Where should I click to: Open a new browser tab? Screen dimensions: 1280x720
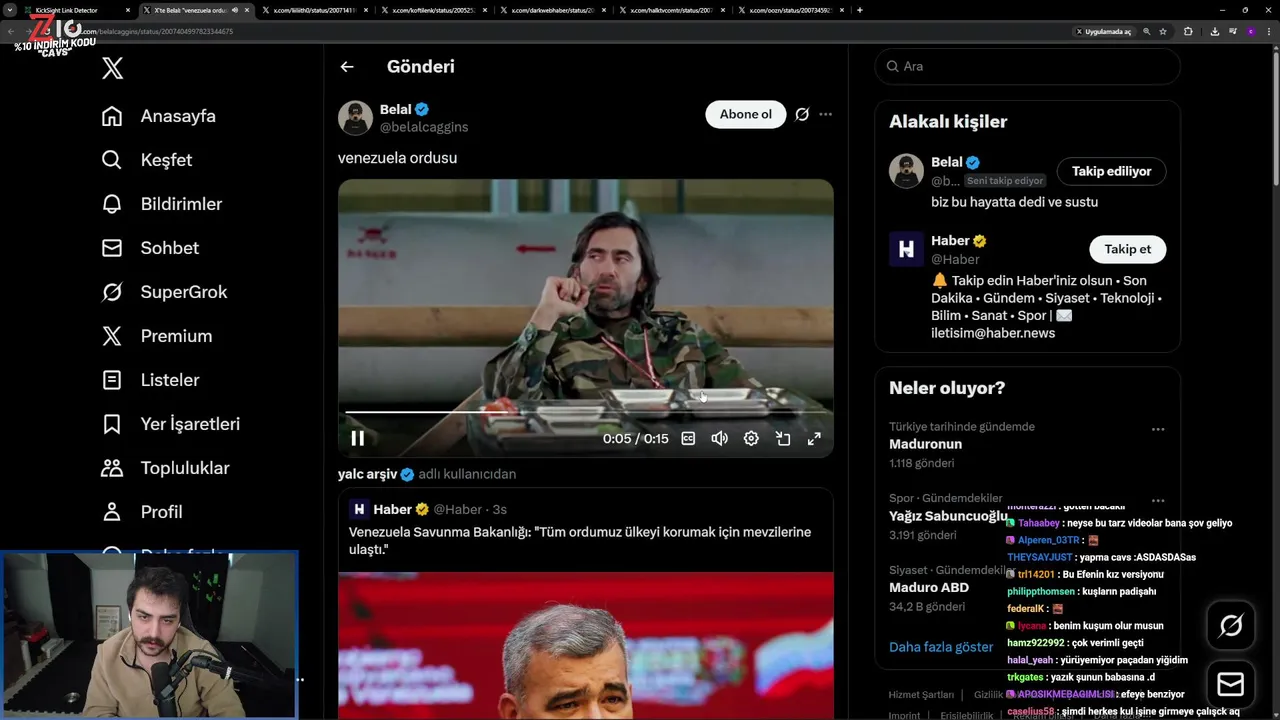(x=860, y=10)
